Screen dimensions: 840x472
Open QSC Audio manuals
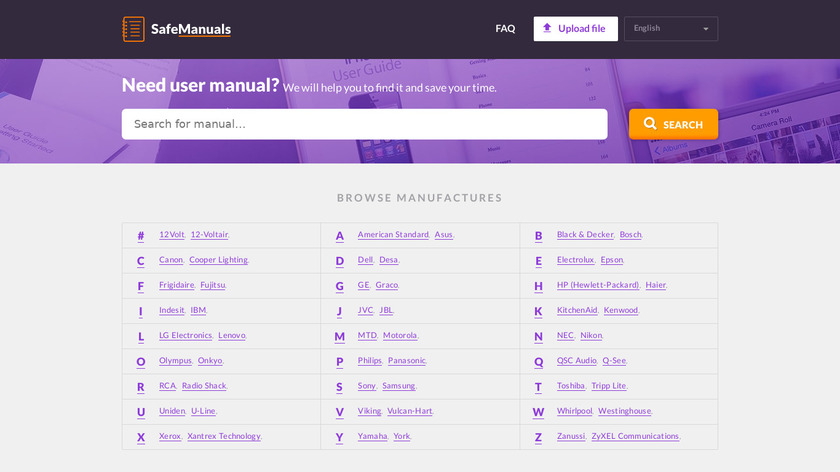576,361
